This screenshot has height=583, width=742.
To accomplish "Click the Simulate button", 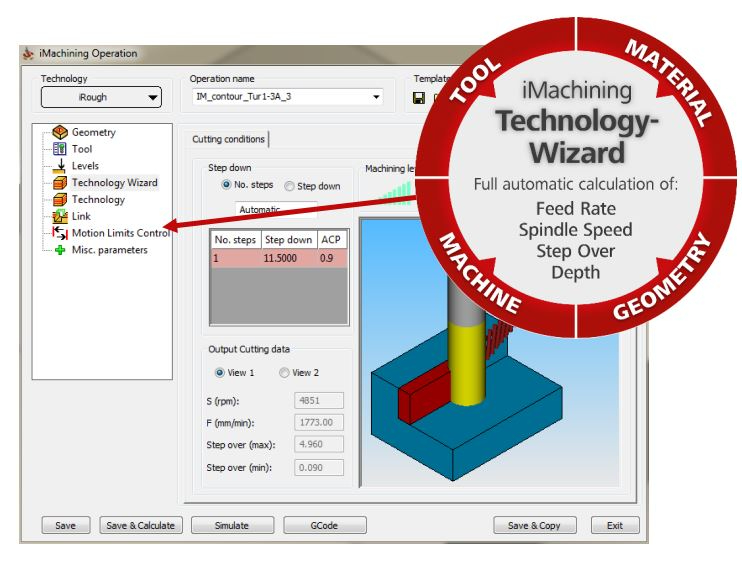I will 232,525.
